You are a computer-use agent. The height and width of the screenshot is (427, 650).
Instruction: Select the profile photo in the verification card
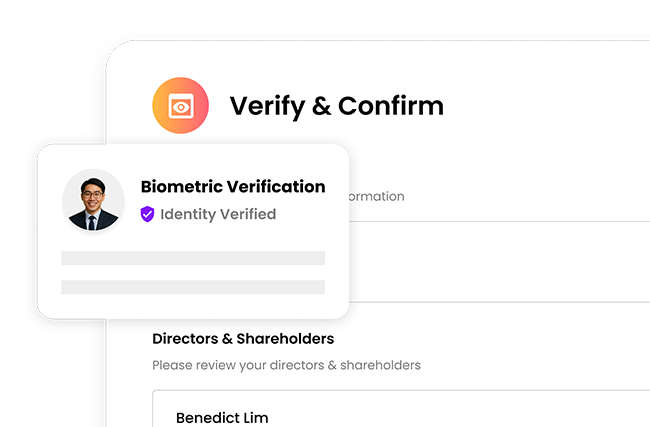(x=93, y=200)
